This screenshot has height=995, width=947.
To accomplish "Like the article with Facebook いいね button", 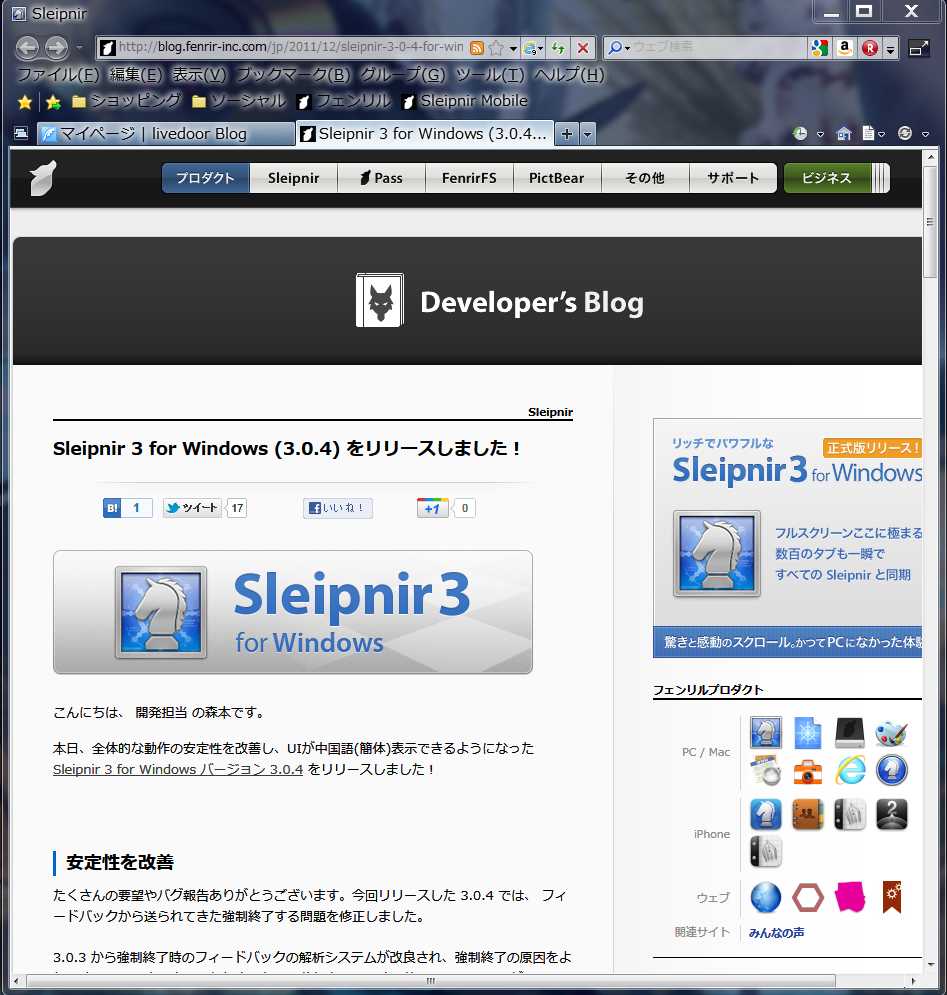I will tap(338, 508).
